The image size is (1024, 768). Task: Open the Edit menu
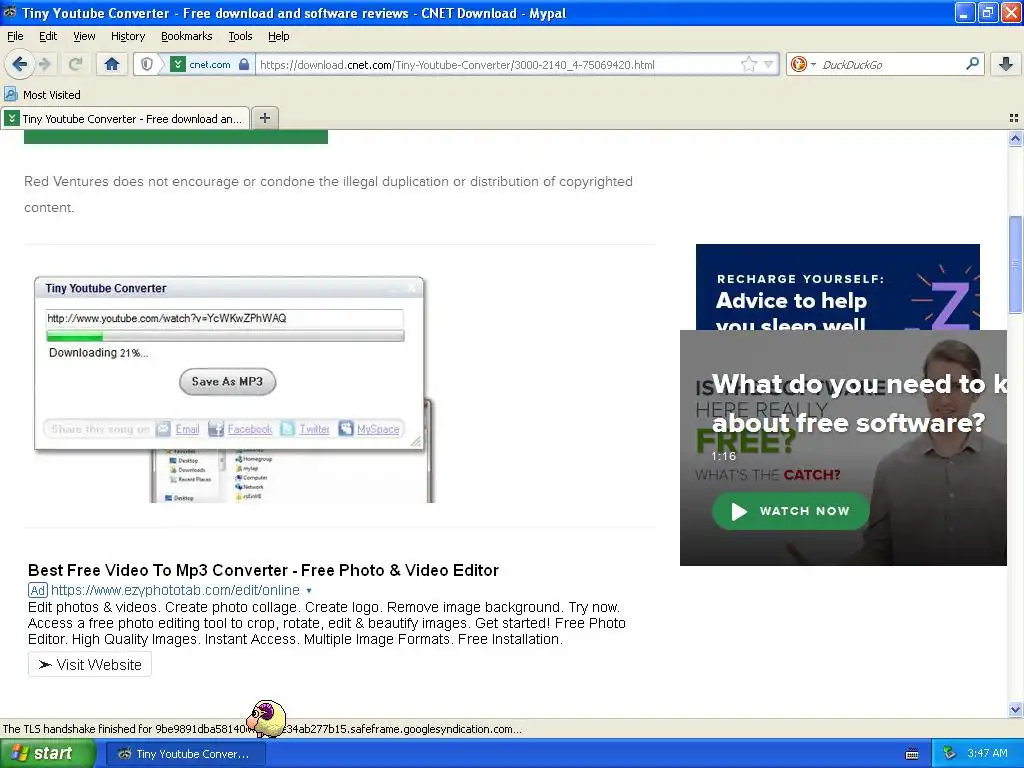click(x=48, y=36)
